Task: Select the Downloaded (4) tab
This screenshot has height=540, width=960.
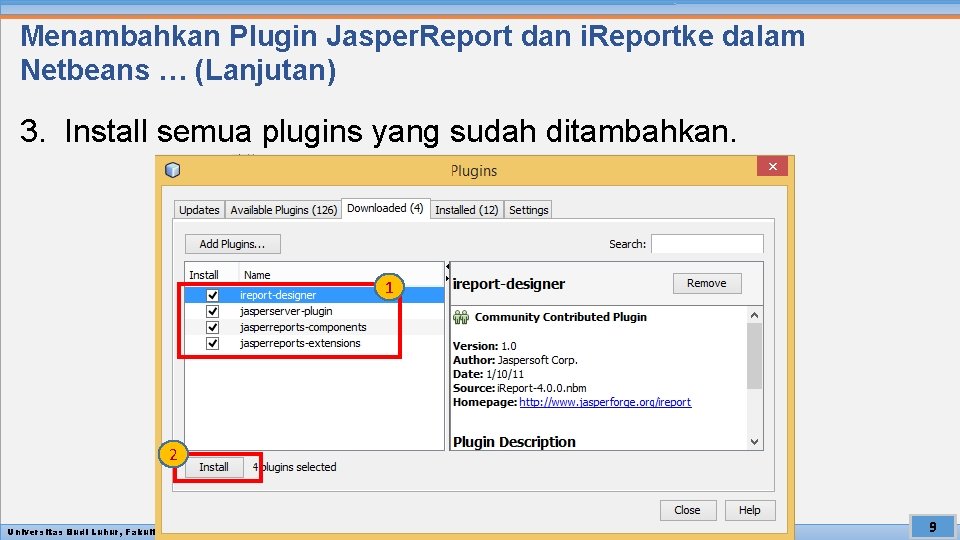Action: 385,208
